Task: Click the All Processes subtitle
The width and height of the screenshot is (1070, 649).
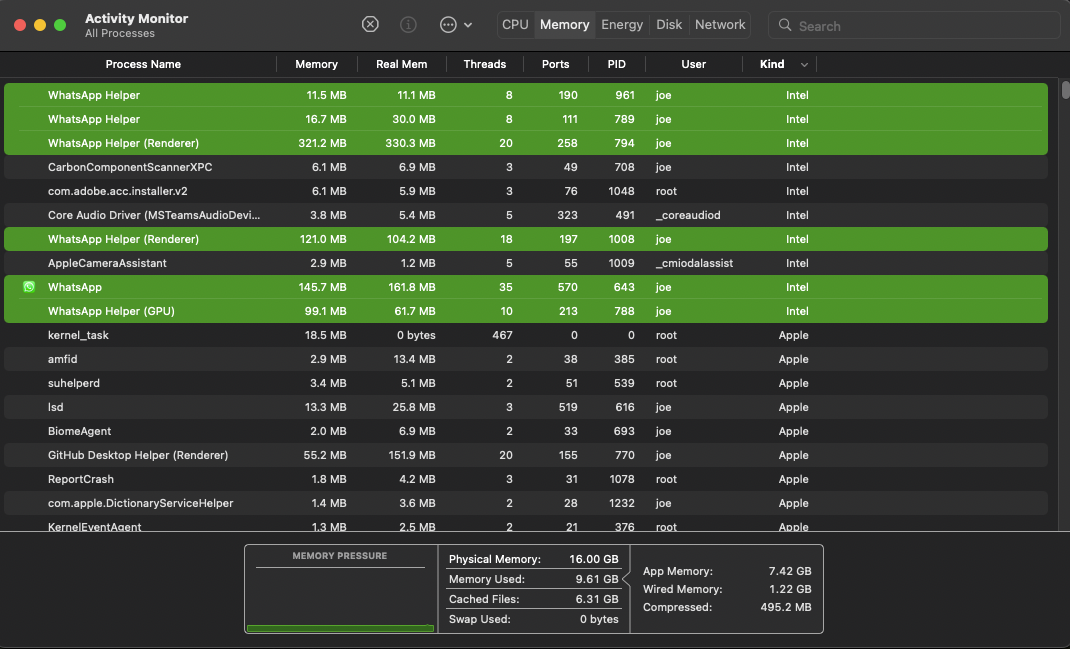Action: tap(119, 33)
